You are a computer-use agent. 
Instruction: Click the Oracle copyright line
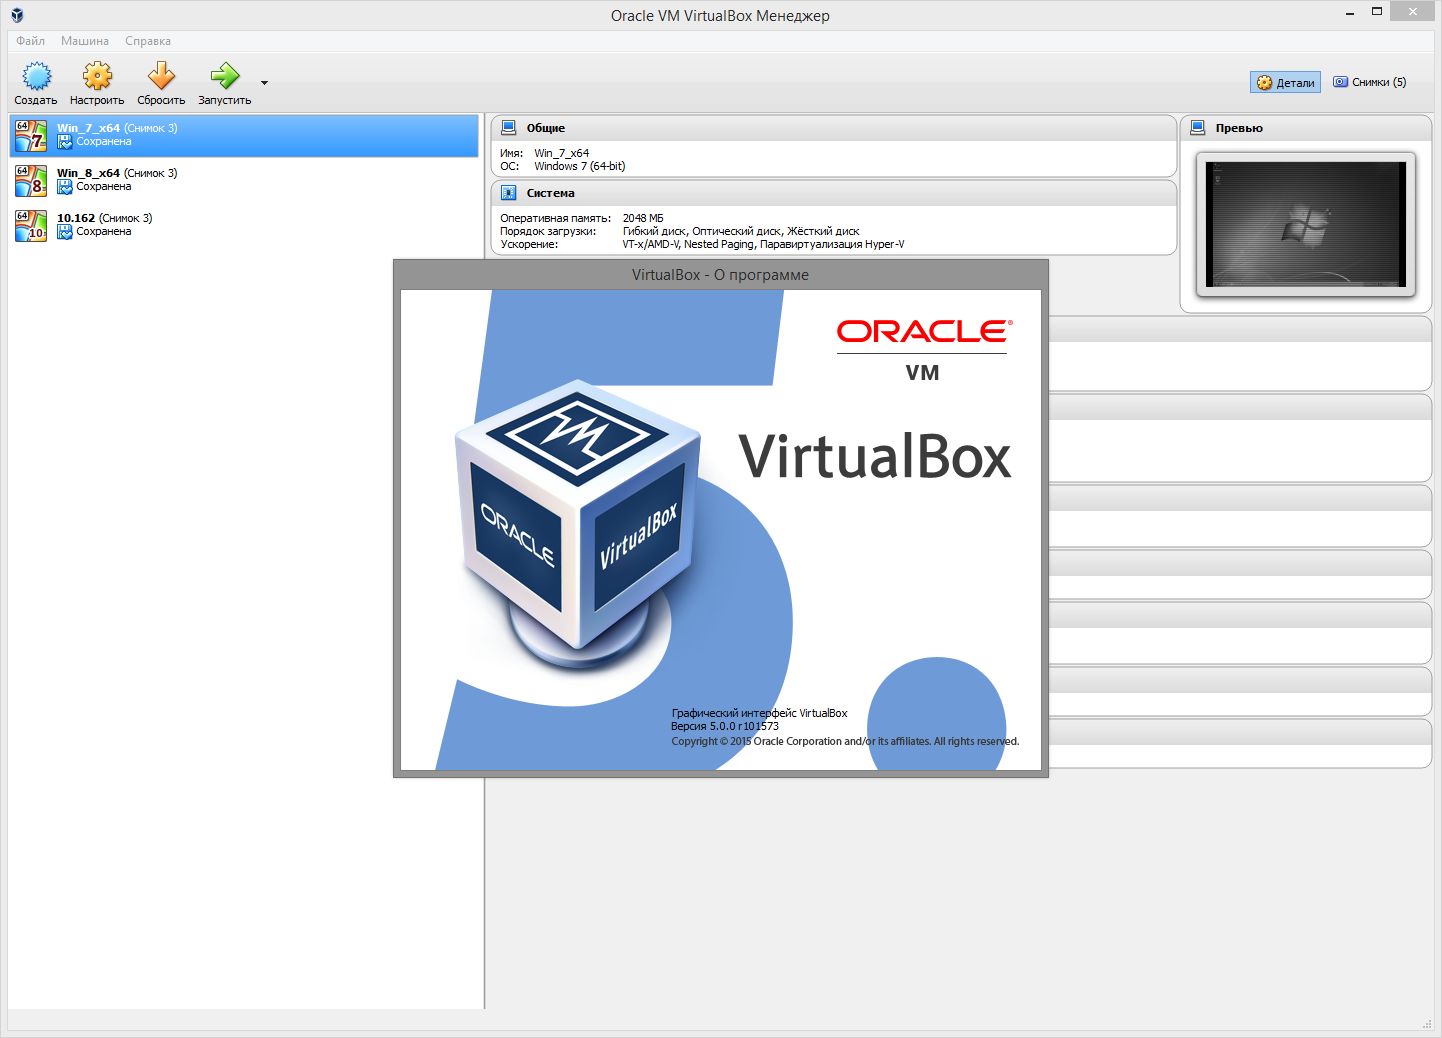[845, 742]
